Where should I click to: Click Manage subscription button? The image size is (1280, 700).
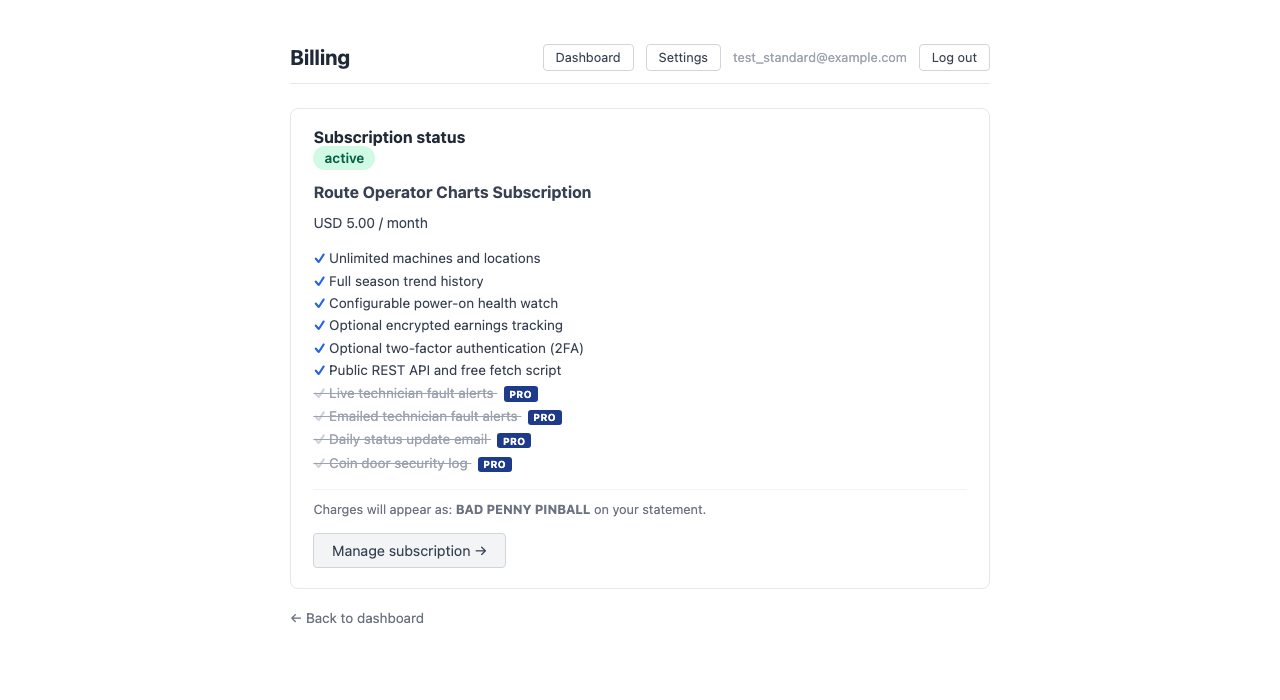[x=409, y=551]
